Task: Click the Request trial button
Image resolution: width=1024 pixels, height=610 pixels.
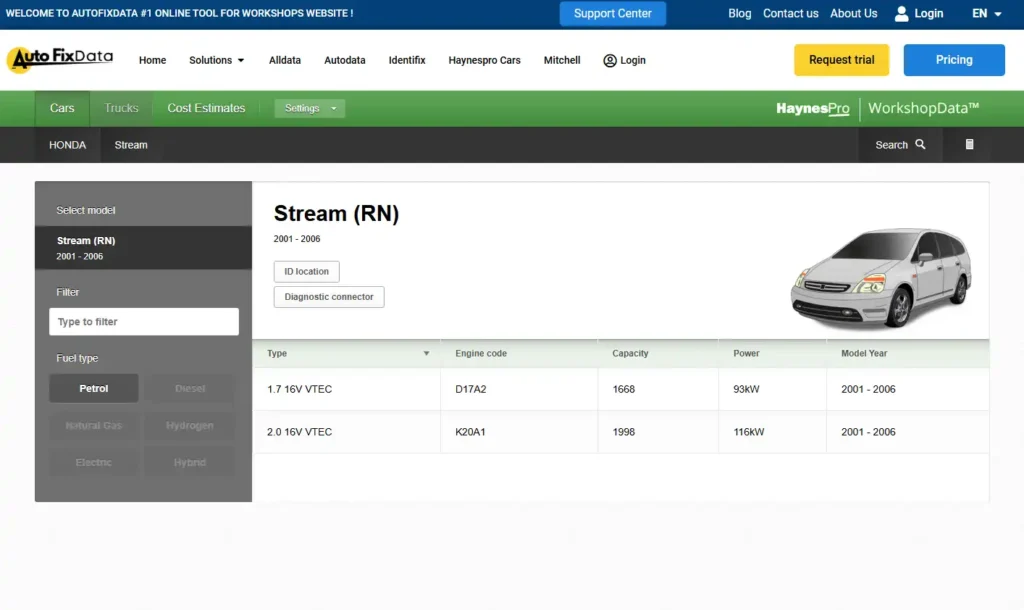Action: (x=841, y=60)
